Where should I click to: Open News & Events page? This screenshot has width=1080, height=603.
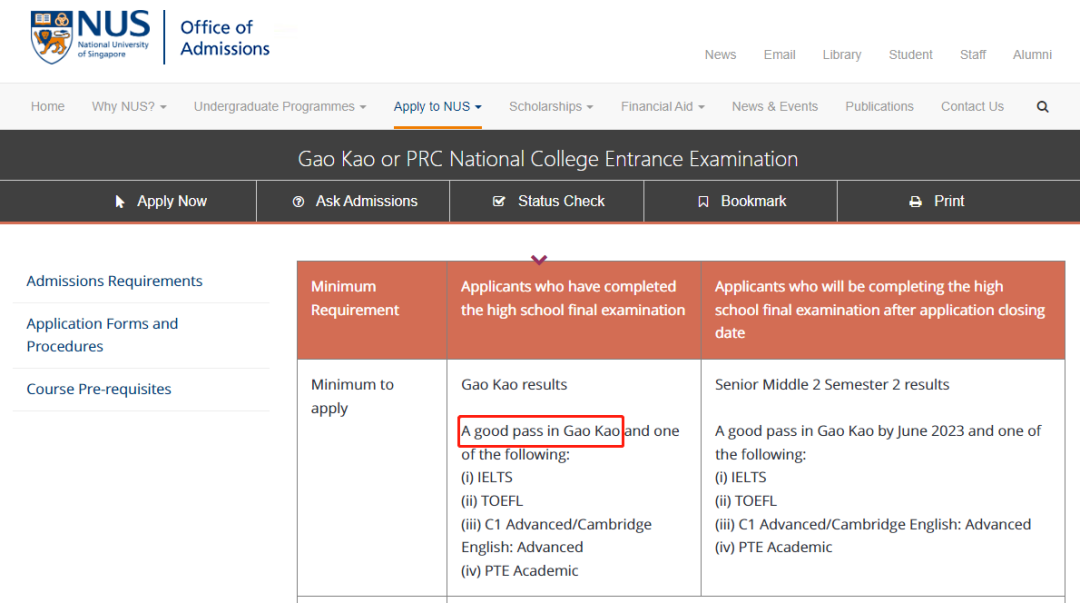click(x=774, y=107)
